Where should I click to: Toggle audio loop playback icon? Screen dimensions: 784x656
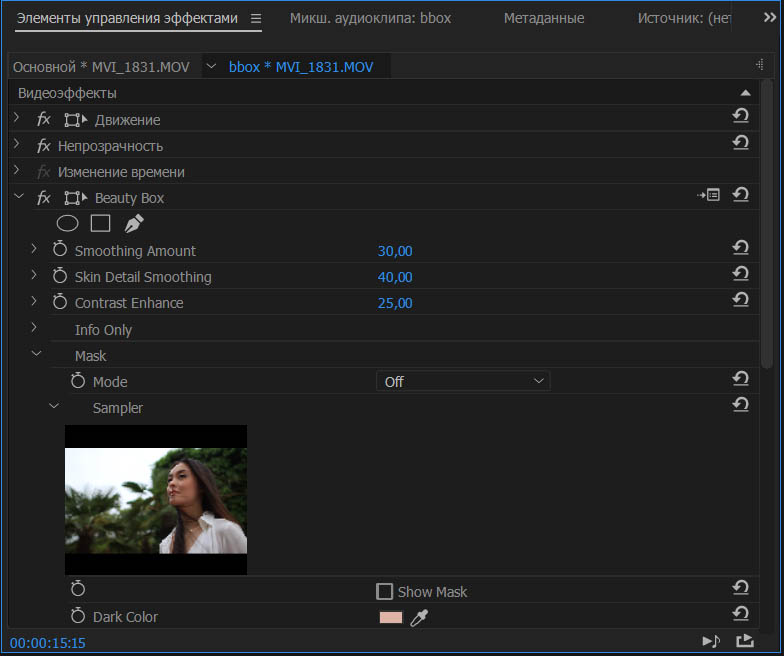coord(711,641)
